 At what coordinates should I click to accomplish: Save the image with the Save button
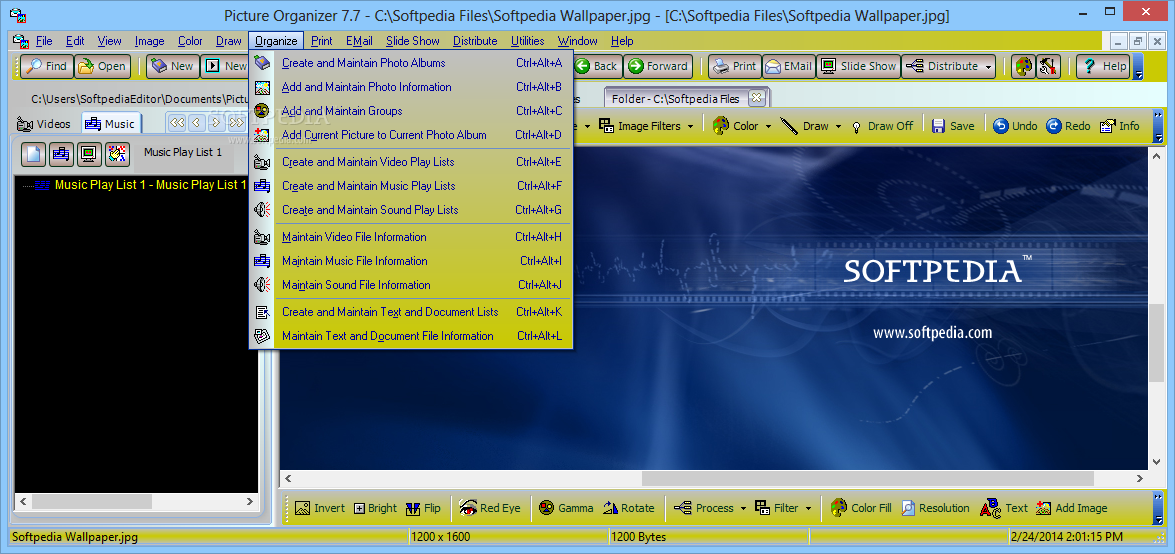[x=952, y=126]
